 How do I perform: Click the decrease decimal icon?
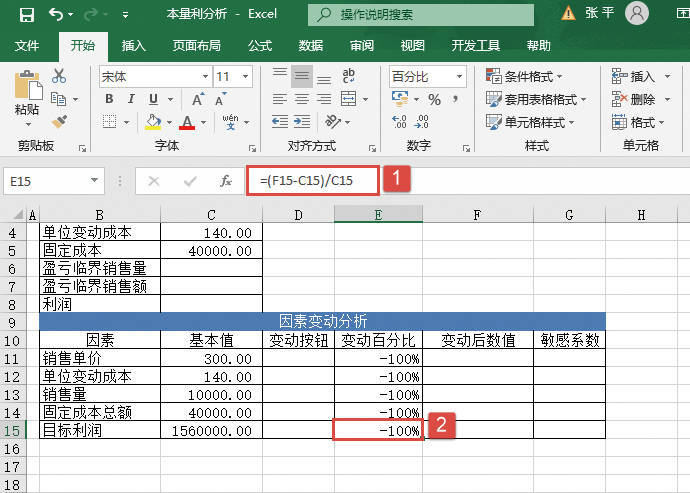coord(421,121)
